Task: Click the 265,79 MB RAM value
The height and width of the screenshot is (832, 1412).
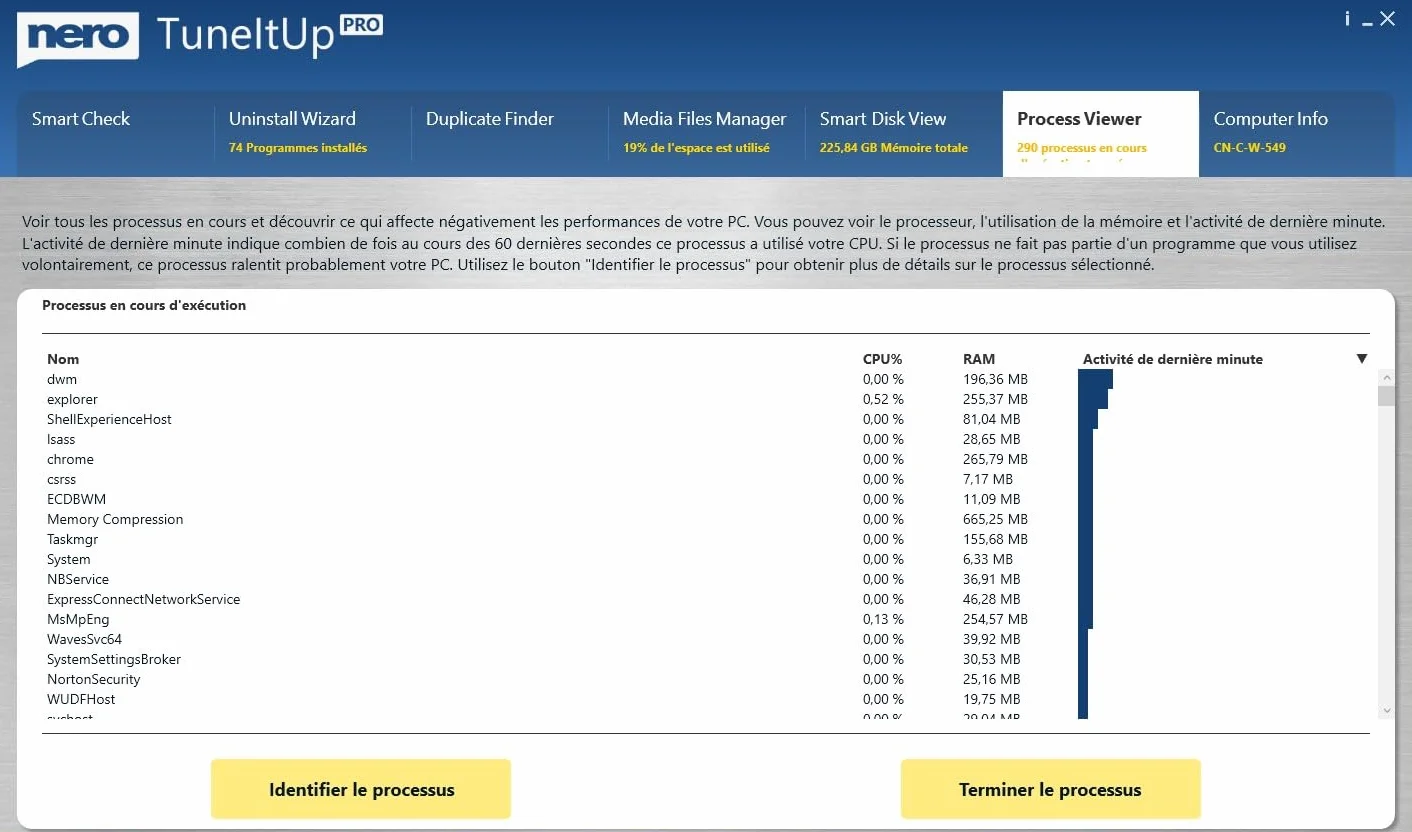Action: (x=995, y=459)
